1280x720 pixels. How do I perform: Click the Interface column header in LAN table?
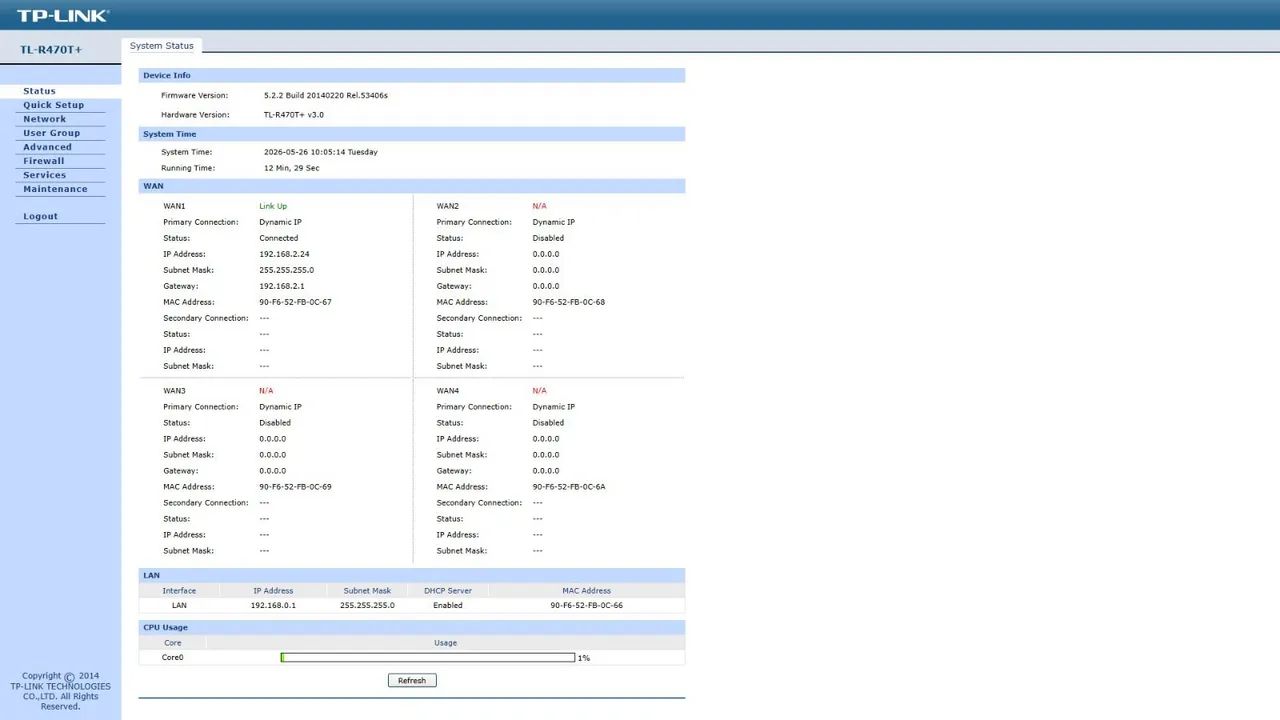click(x=179, y=591)
